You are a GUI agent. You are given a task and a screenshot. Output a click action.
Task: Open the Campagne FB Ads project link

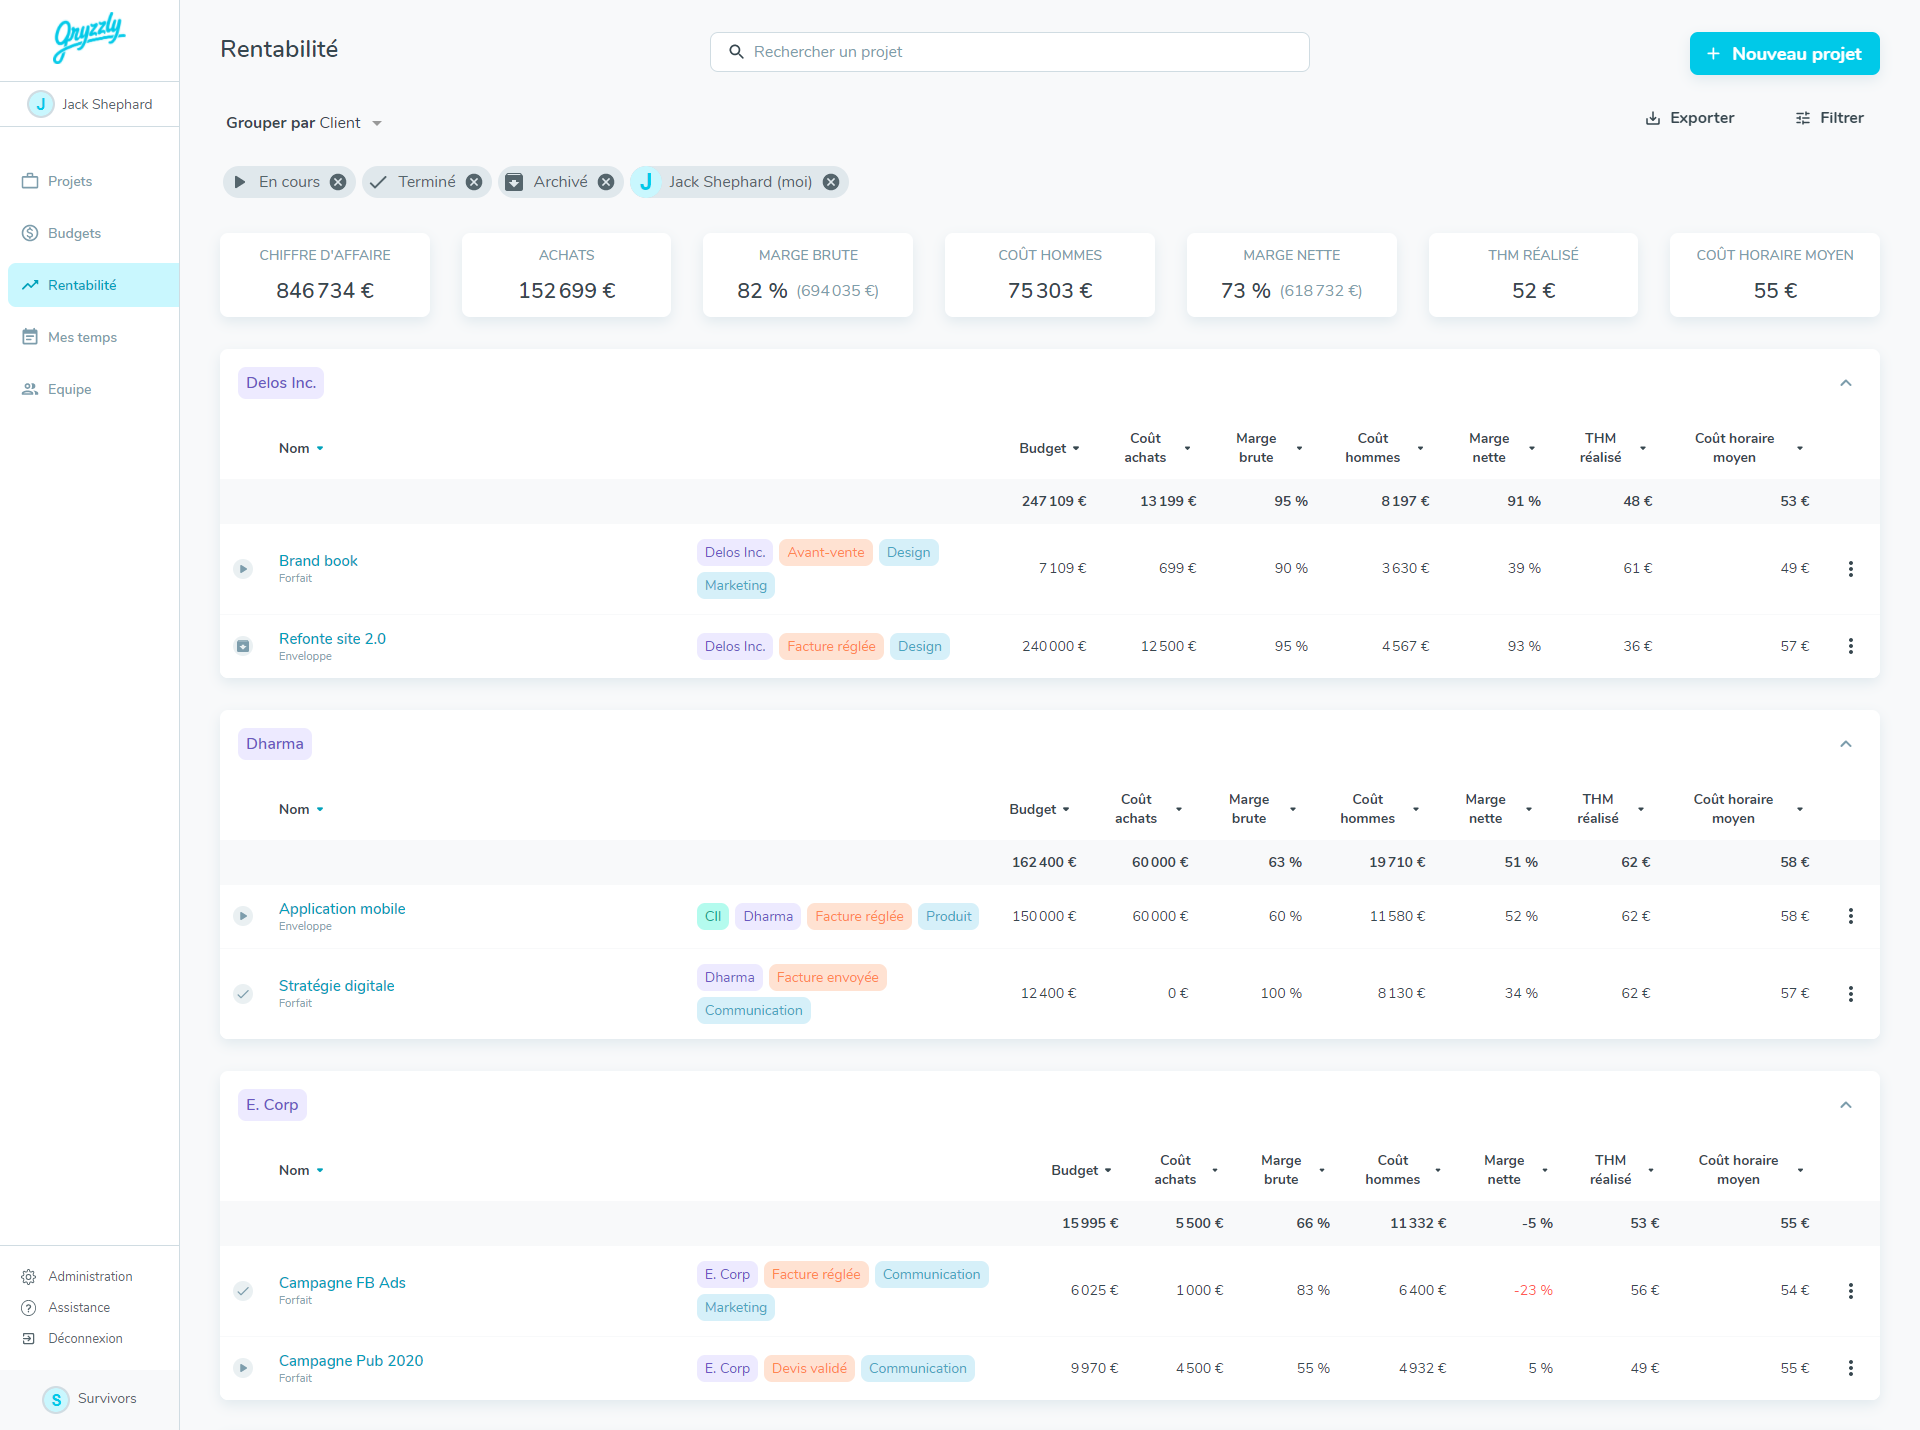tap(342, 1283)
